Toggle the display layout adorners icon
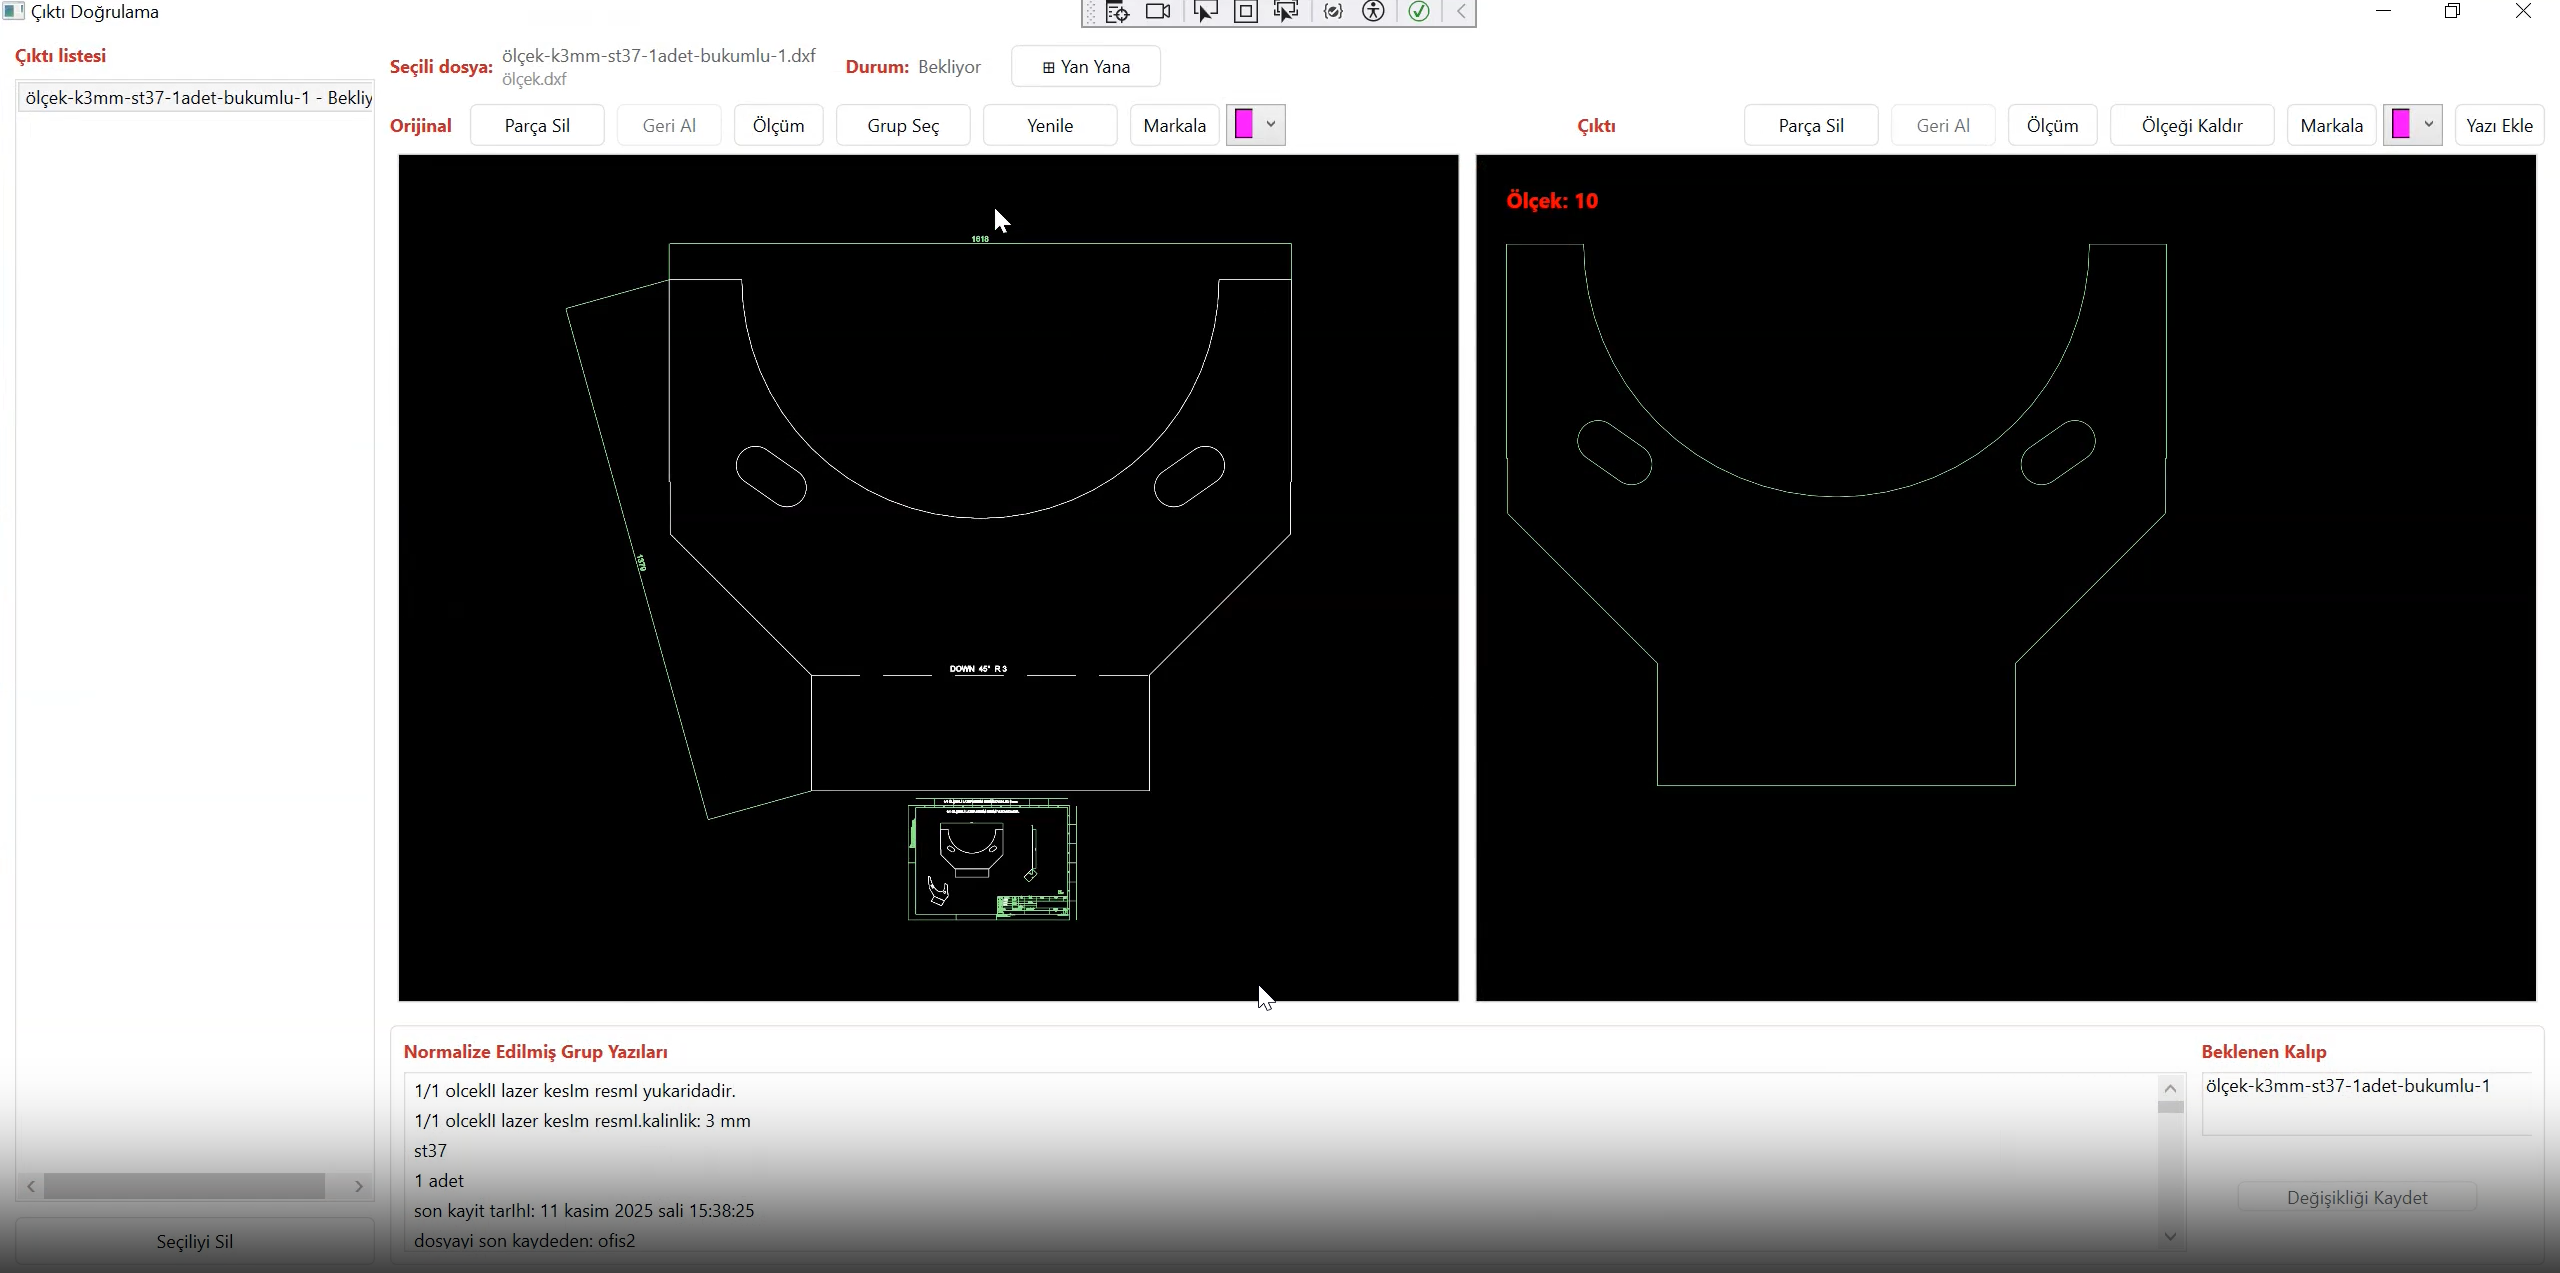Screen dimensions: 2560x1273 pyautogui.click(x=1245, y=12)
